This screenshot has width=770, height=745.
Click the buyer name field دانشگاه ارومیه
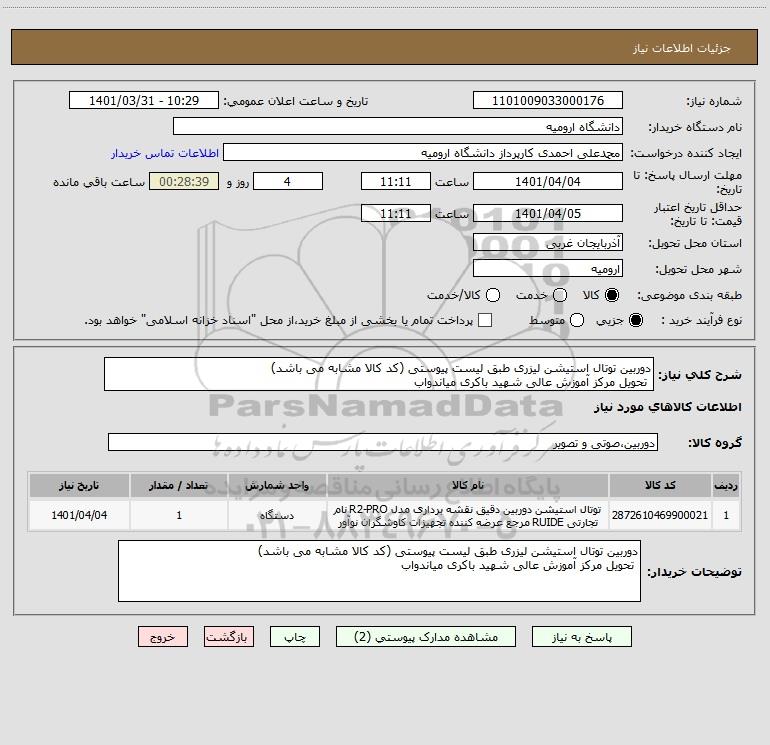pos(398,127)
